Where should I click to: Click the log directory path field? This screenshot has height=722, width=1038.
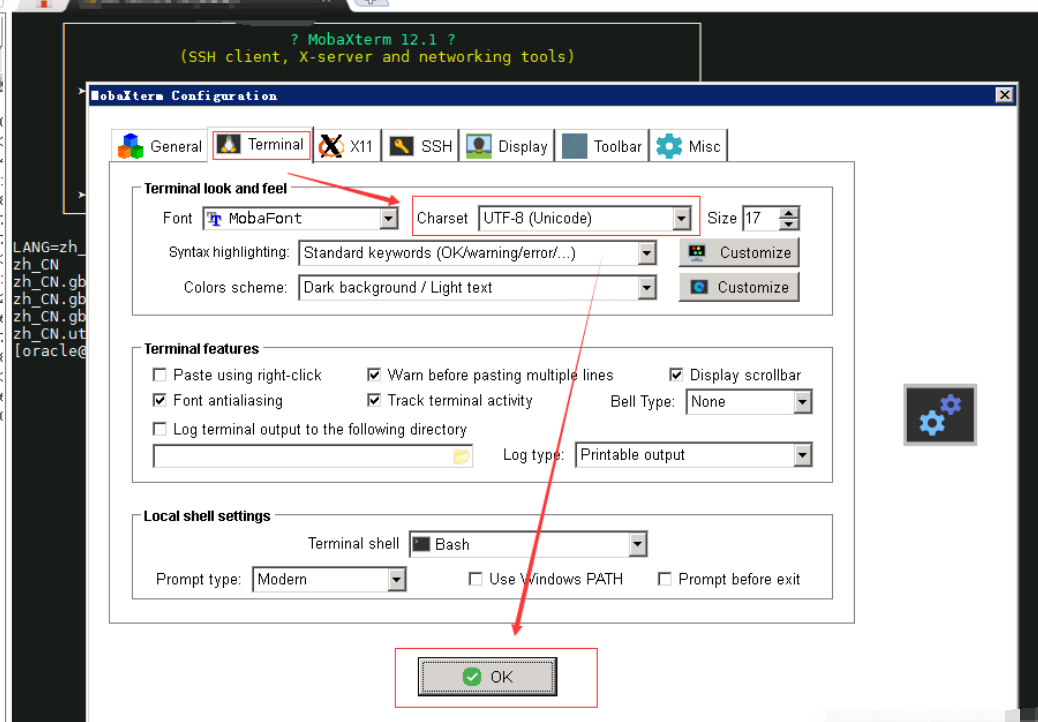click(x=312, y=456)
